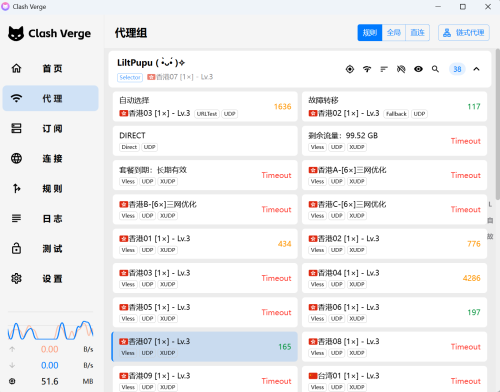Open the Rules (规则) sidebar page

pyautogui.click(x=50, y=188)
